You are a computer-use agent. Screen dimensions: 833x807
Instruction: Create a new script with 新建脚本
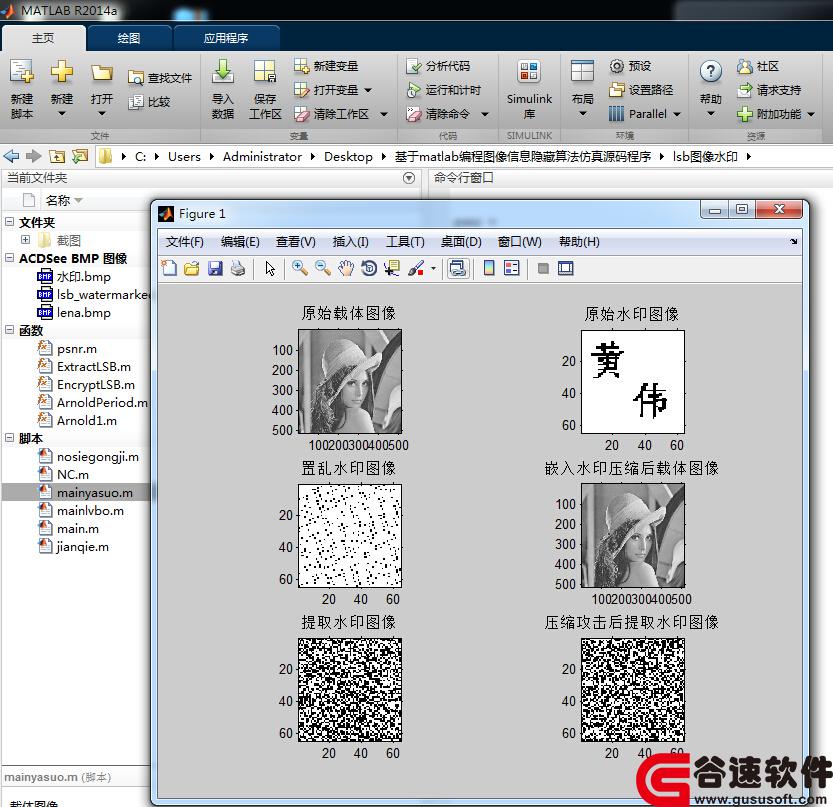(22, 89)
